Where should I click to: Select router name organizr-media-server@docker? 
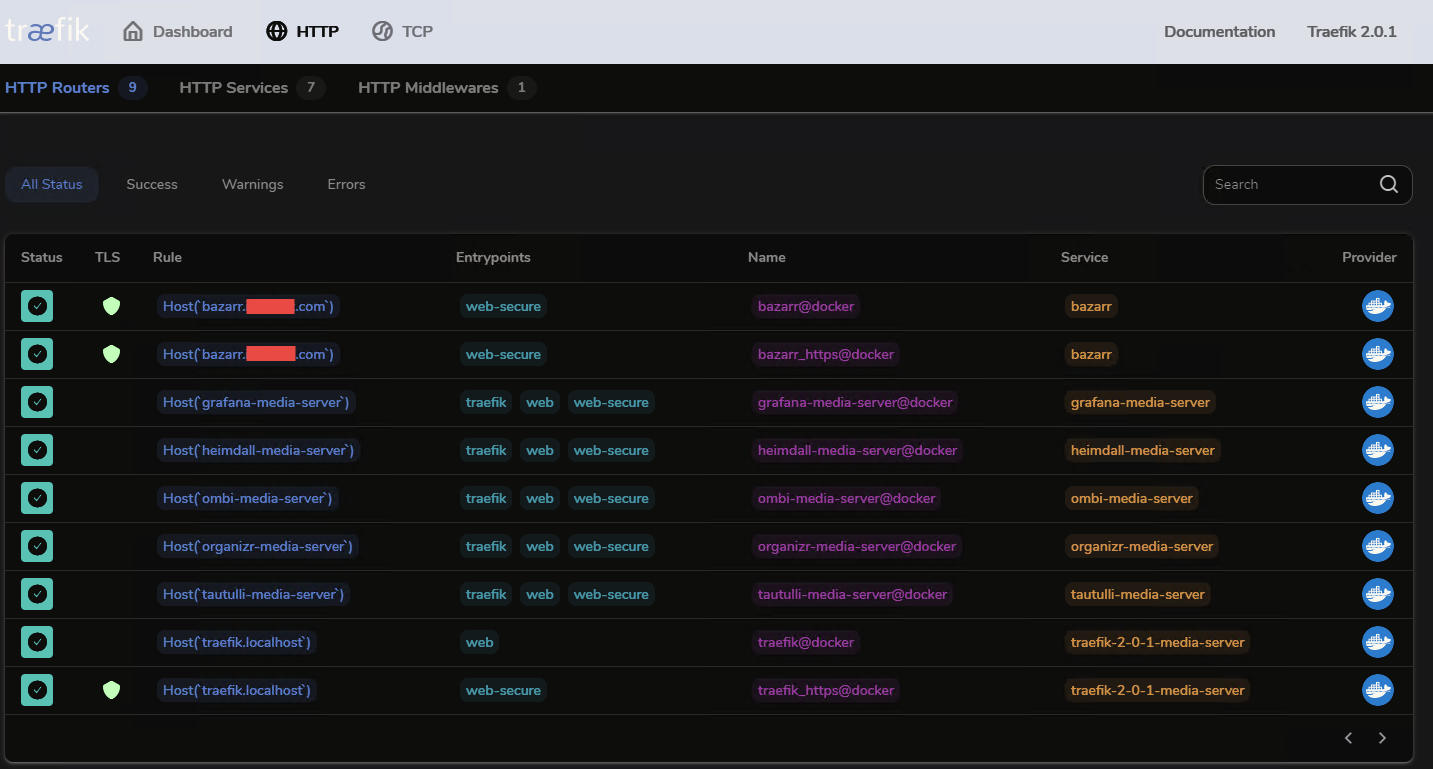[857, 546]
